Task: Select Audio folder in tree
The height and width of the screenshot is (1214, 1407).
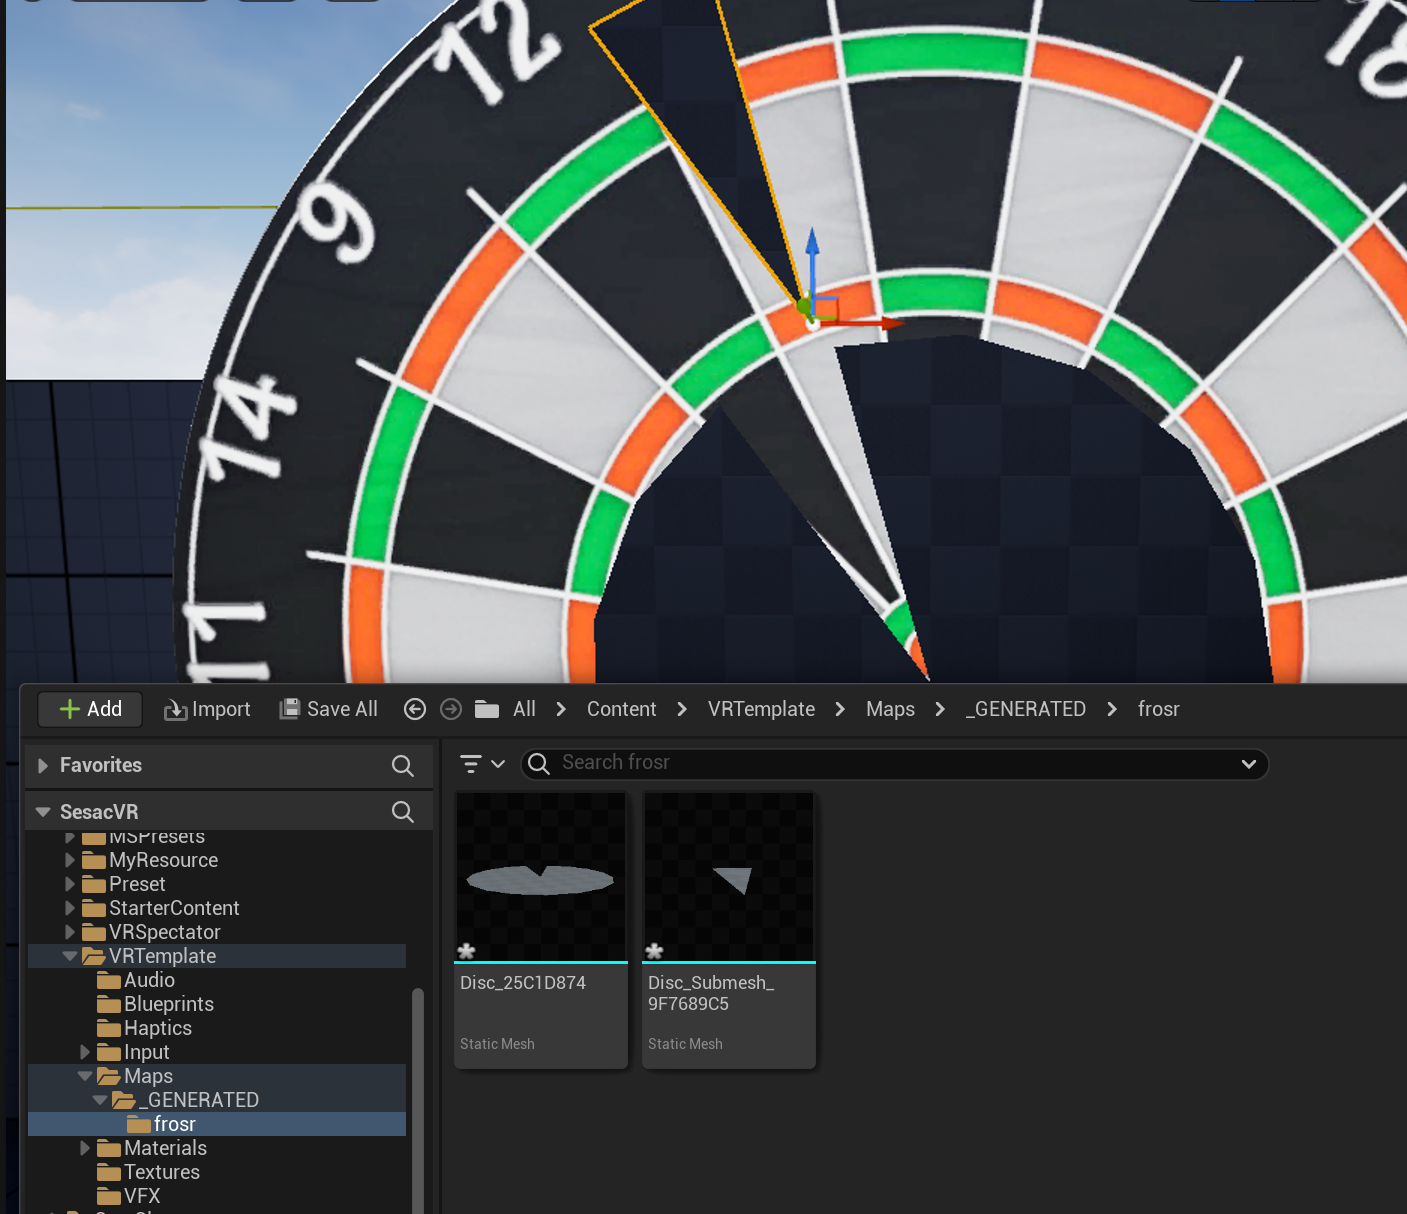Action: (149, 980)
